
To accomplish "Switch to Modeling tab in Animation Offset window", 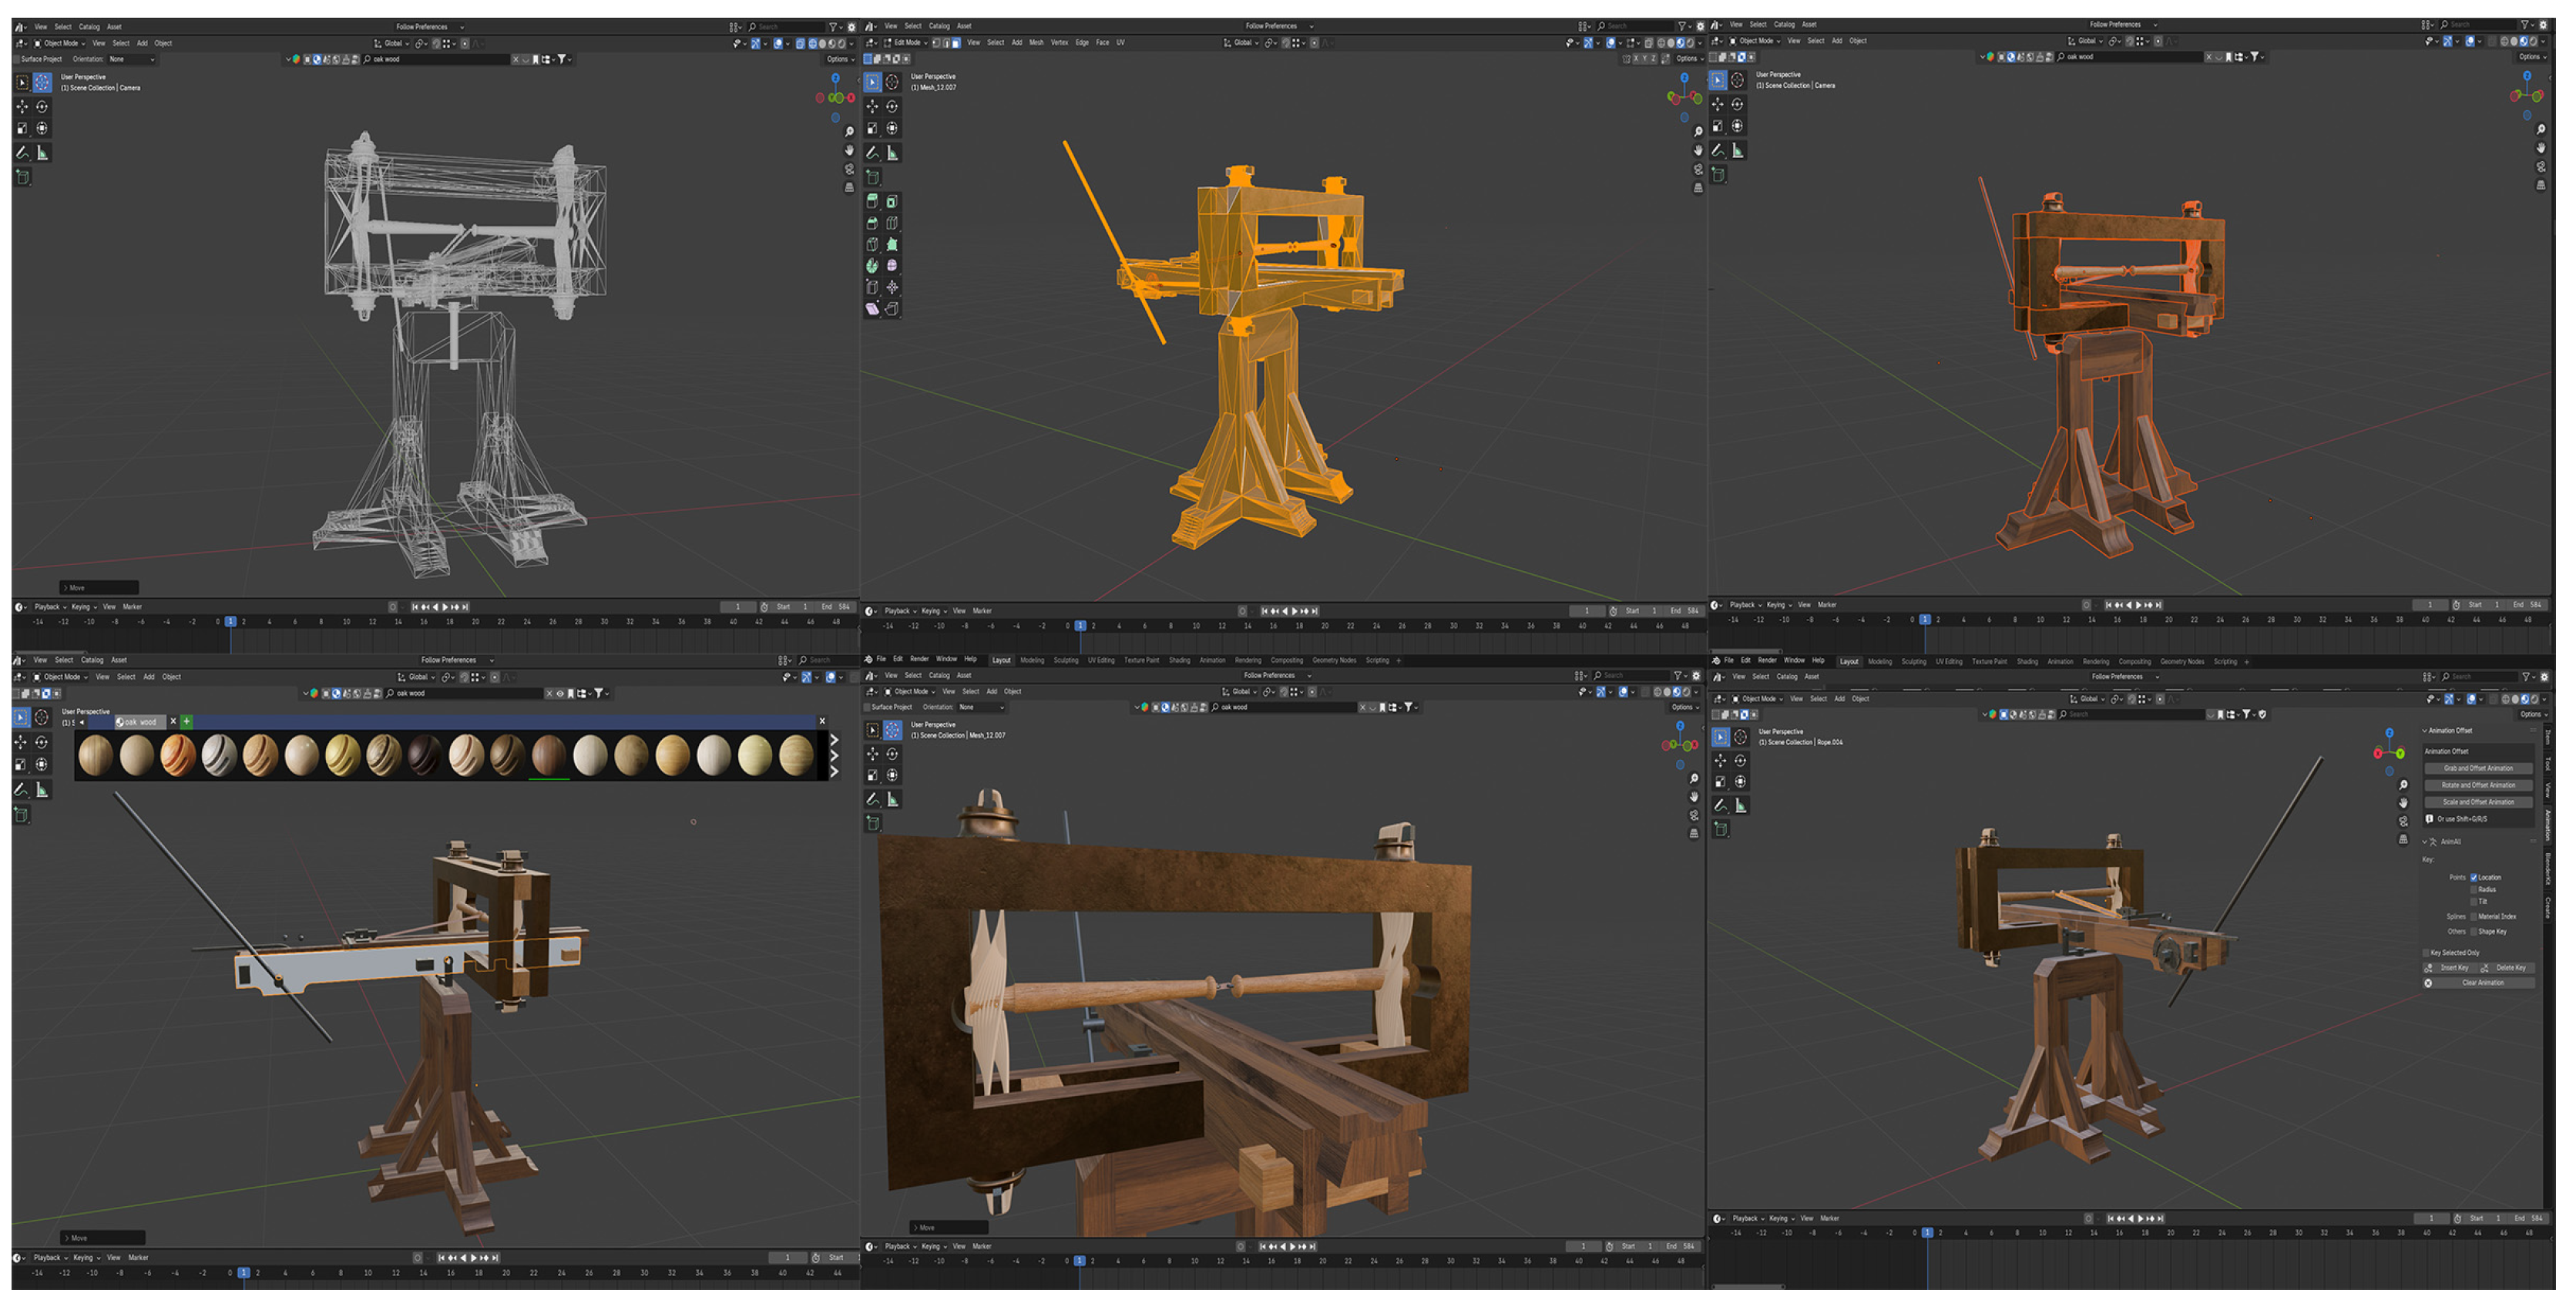I will coord(1880,661).
